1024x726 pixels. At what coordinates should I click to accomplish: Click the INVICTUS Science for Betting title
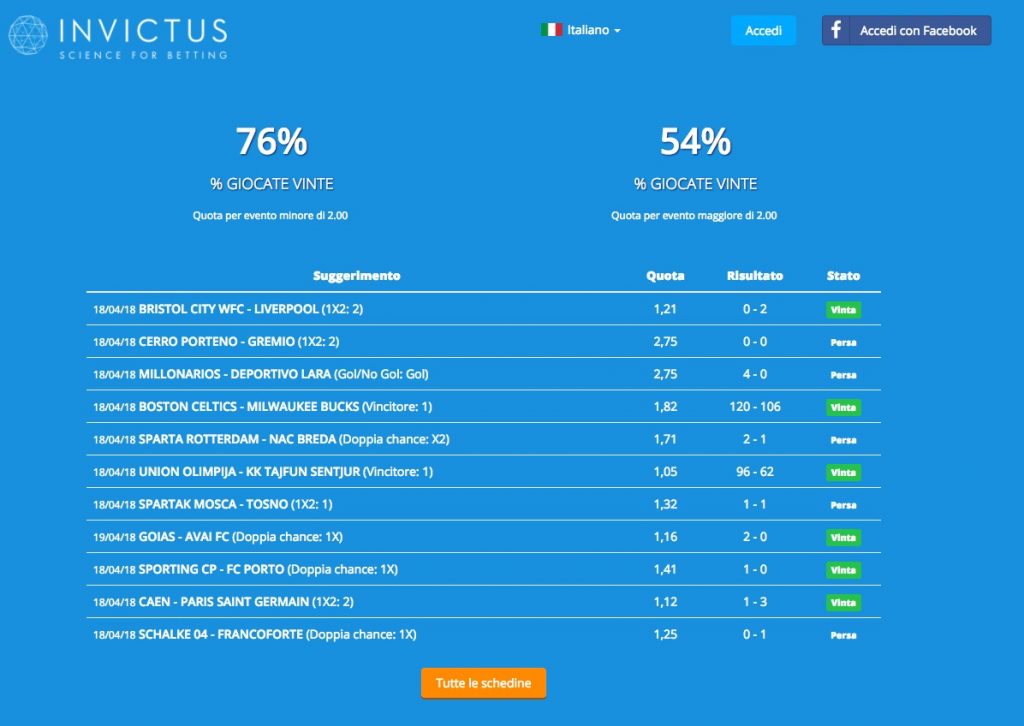[x=144, y=39]
